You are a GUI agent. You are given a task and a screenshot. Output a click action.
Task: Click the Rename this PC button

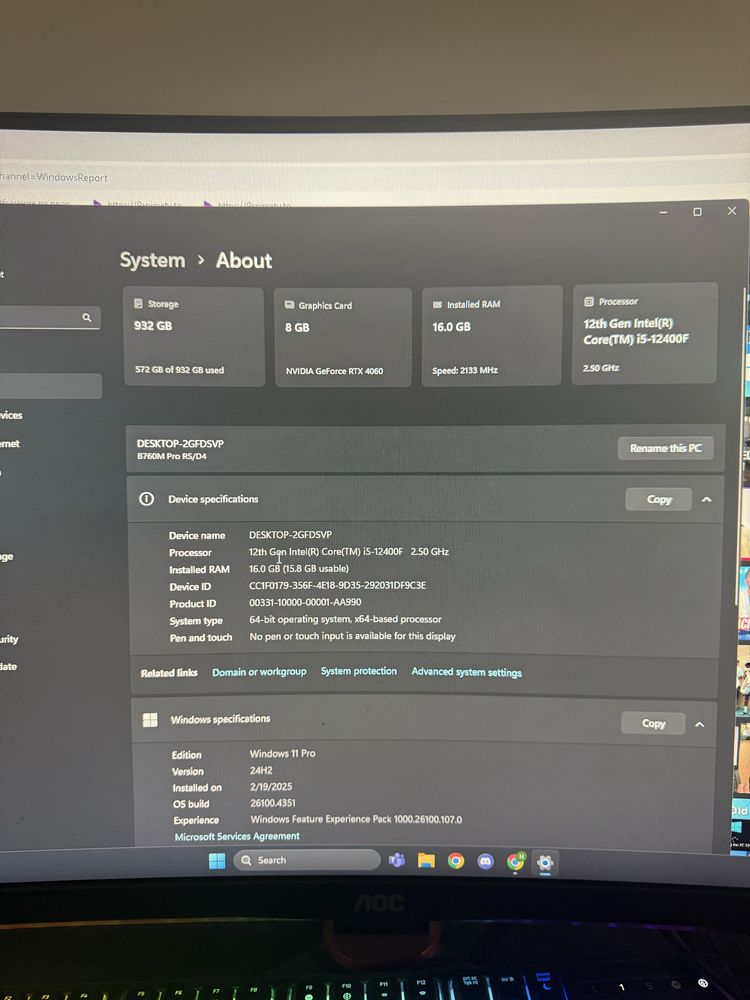click(x=665, y=448)
